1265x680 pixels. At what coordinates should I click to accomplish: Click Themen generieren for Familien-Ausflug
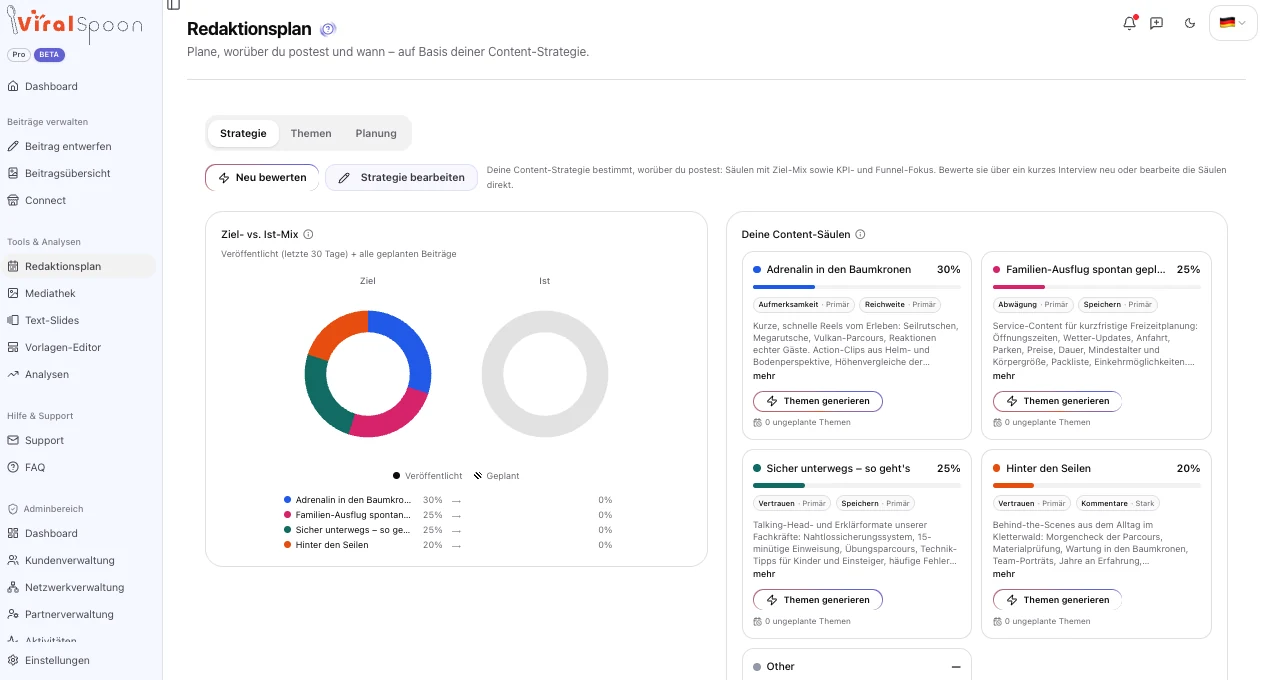coord(1058,401)
